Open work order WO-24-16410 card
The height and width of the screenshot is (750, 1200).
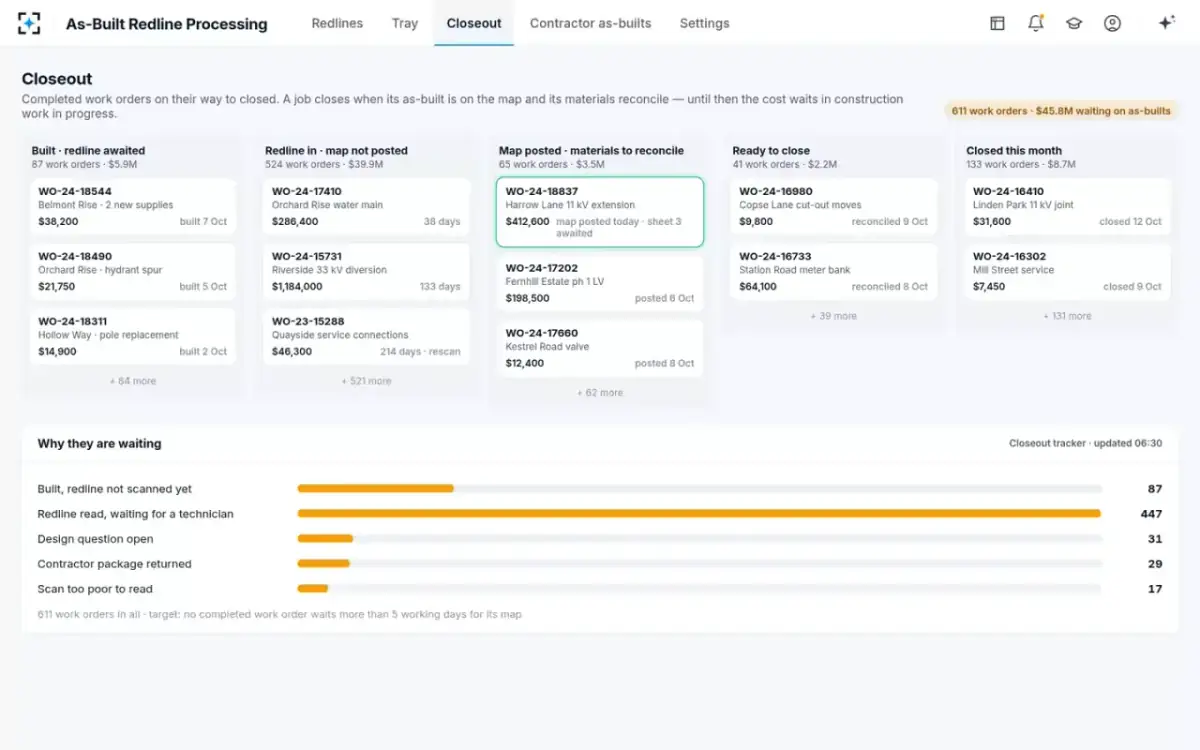click(x=1067, y=206)
